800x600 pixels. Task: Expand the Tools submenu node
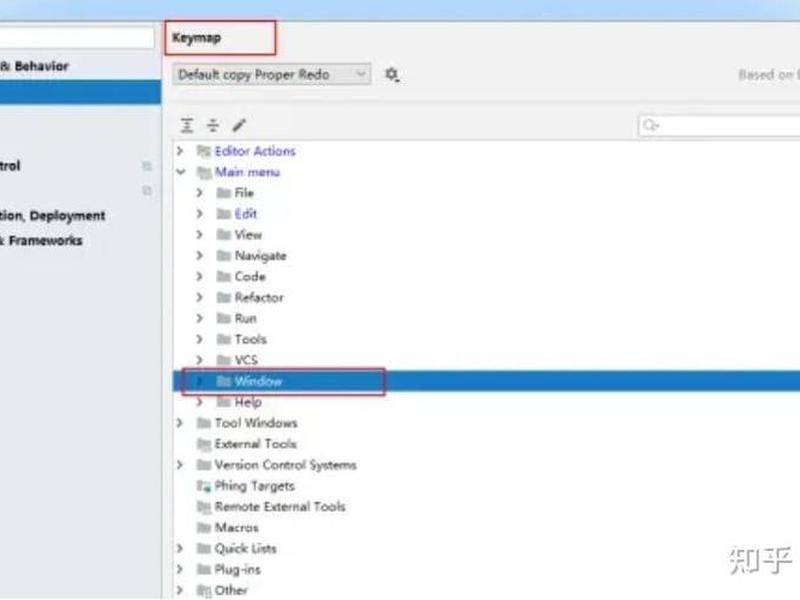pyautogui.click(x=199, y=339)
